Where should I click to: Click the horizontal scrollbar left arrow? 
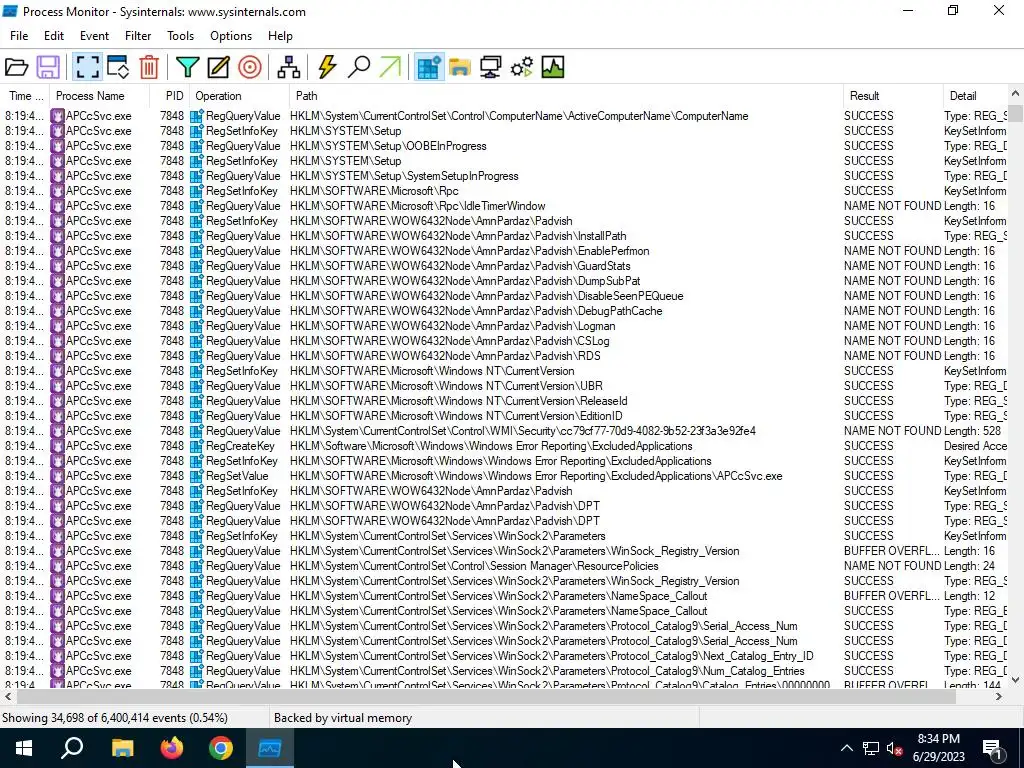[7, 697]
